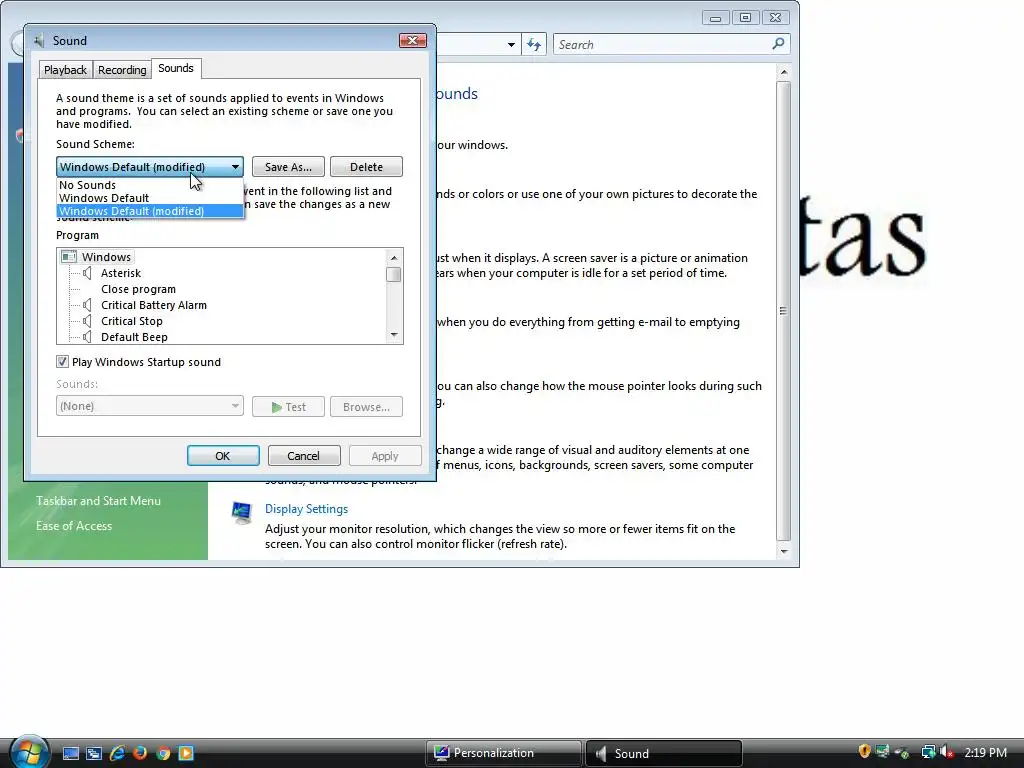The width and height of the screenshot is (1024, 768).
Task: Click Show Desktop quick launch icon
Action: 71,753
